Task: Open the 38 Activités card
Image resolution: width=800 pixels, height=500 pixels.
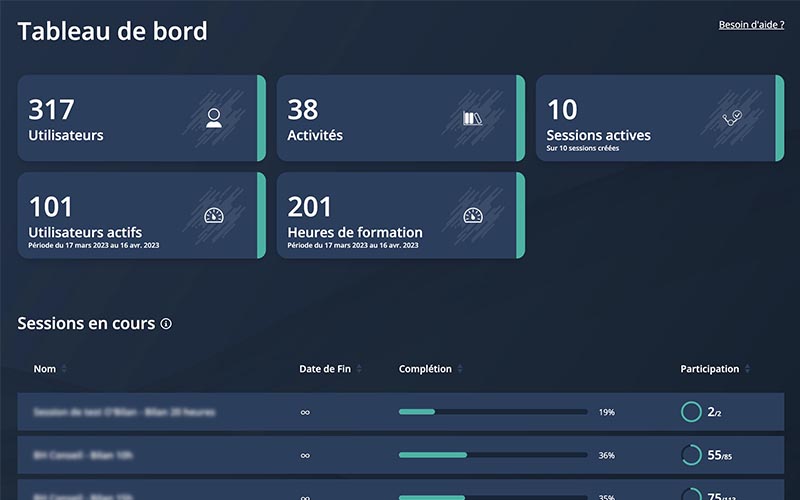Action: [401, 118]
